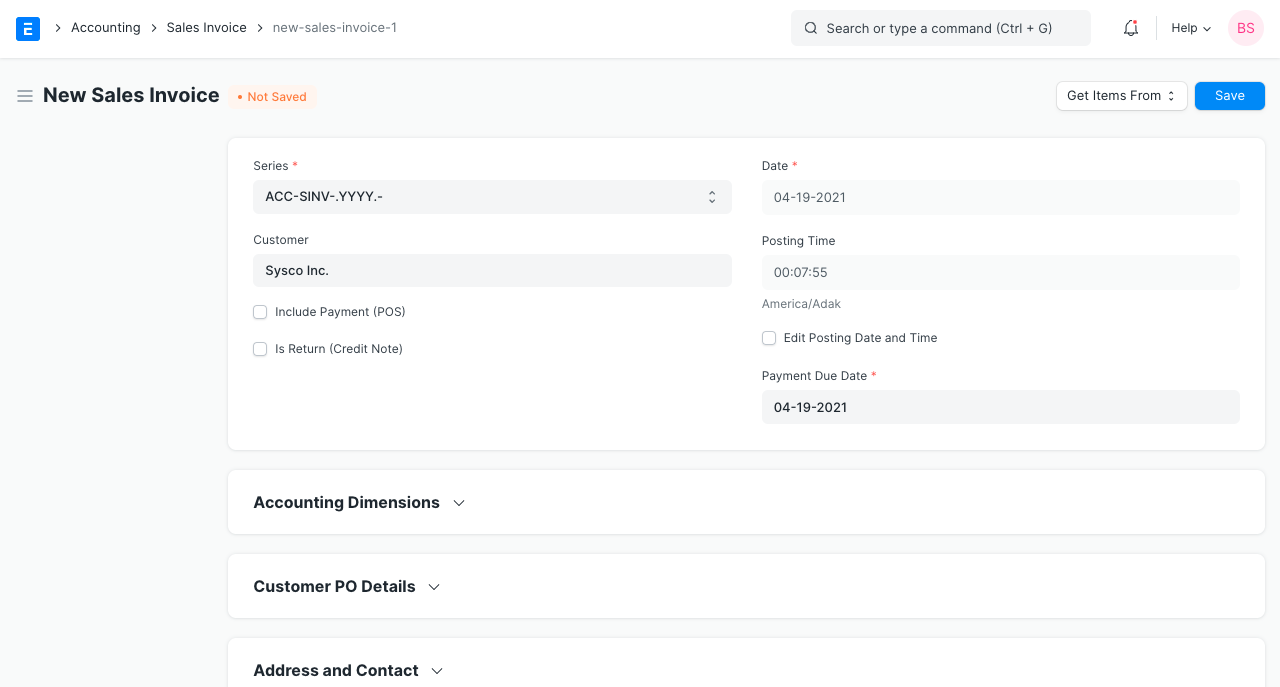Viewport: 1280px width, 687px height.
Task: Click the Customer field showing Sysco Inc.
Action: tap(492, 270)
